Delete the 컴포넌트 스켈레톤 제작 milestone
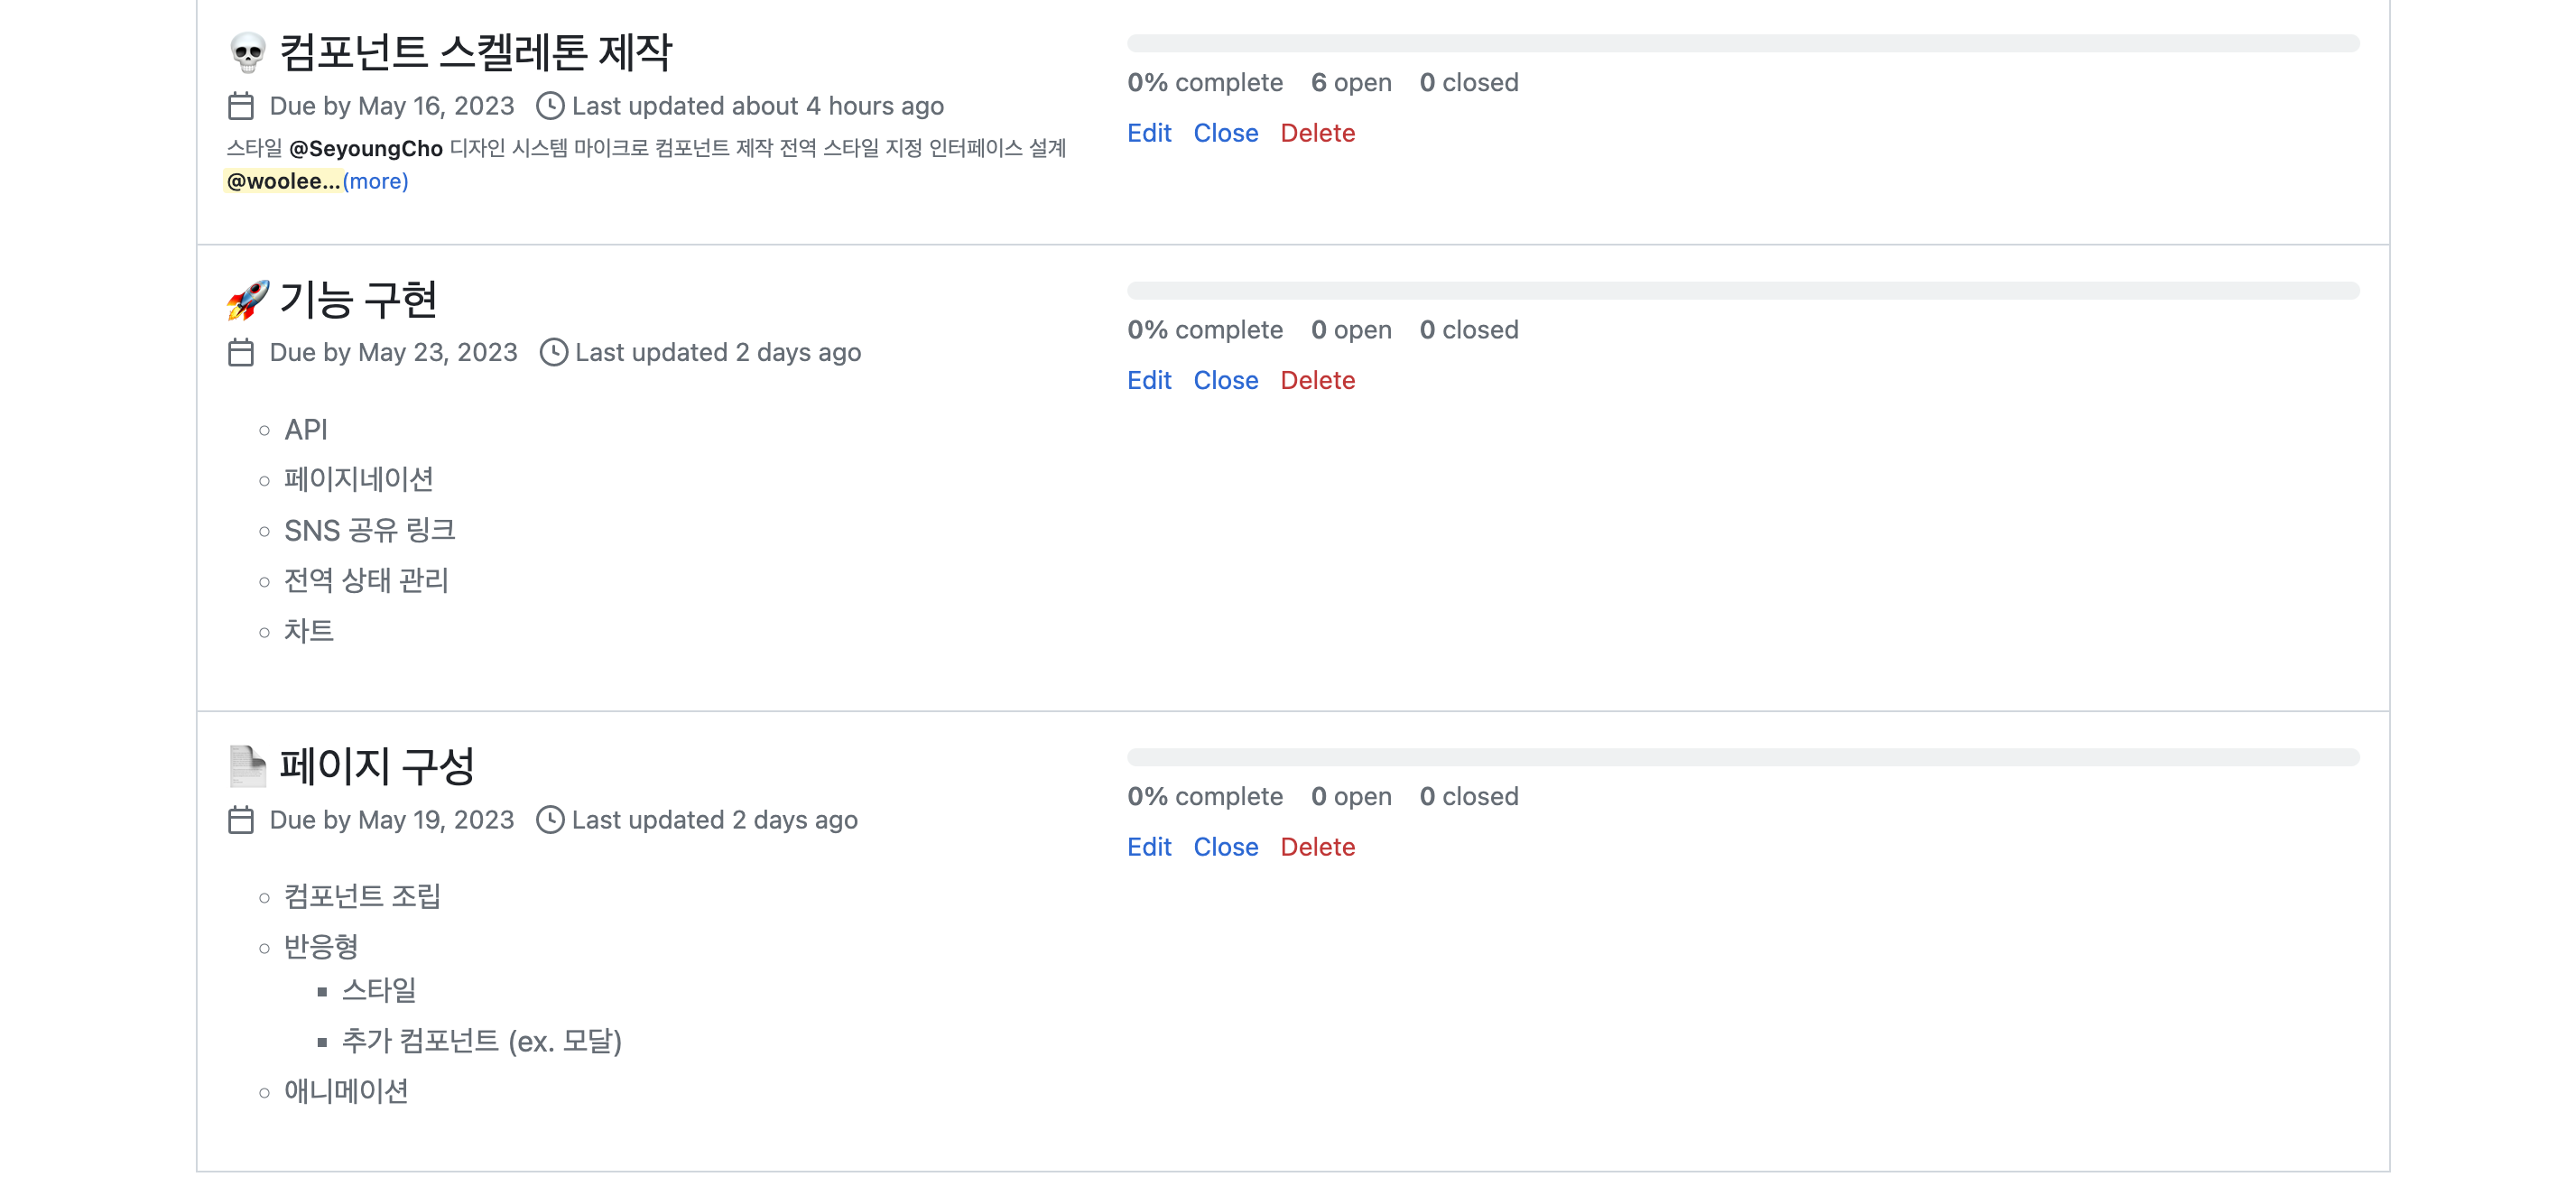 pyautogui.click(x=1317, y=133)
